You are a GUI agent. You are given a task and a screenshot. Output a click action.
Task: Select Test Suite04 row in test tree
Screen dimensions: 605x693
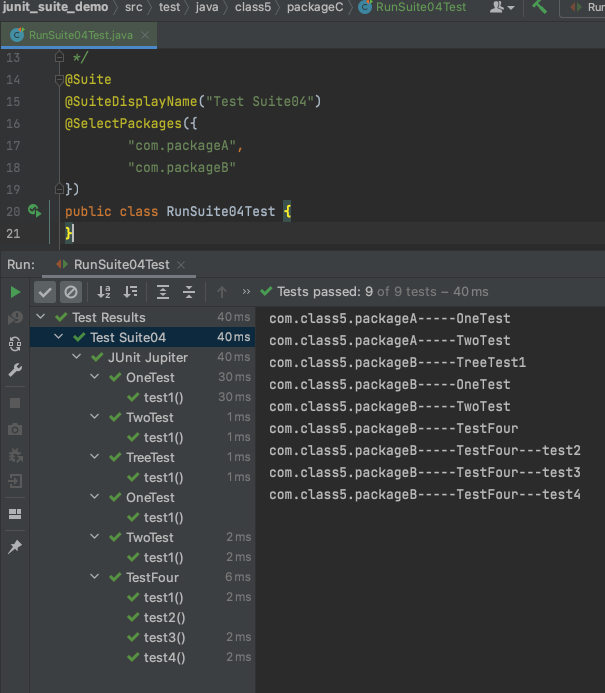142,337
